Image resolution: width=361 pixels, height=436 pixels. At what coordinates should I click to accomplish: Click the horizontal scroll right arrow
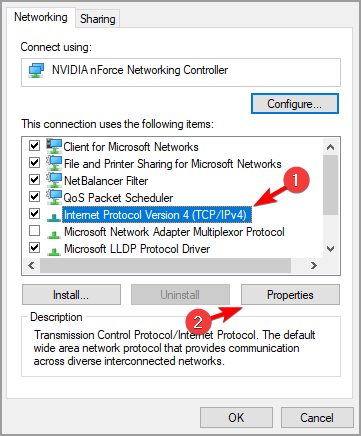[x=313, y=265]
